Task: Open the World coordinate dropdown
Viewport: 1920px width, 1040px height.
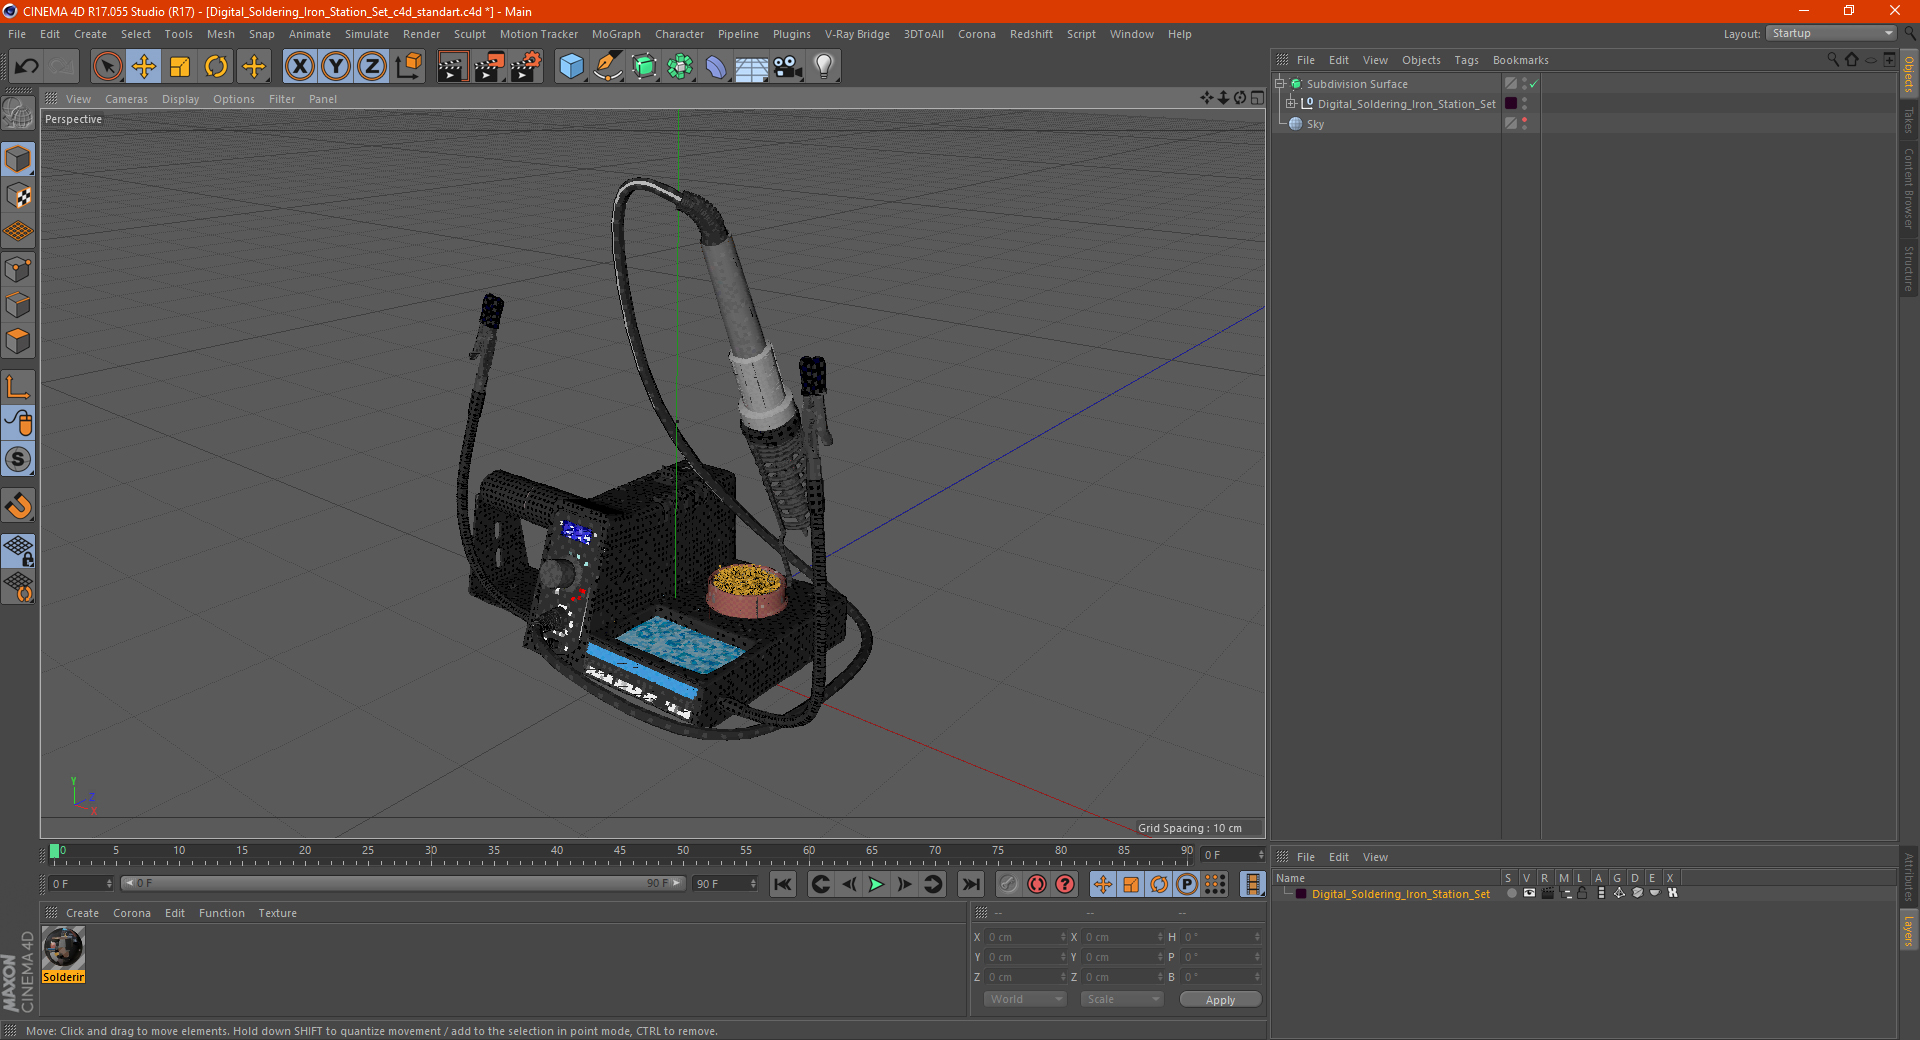Action: (x=1025, y=999)
